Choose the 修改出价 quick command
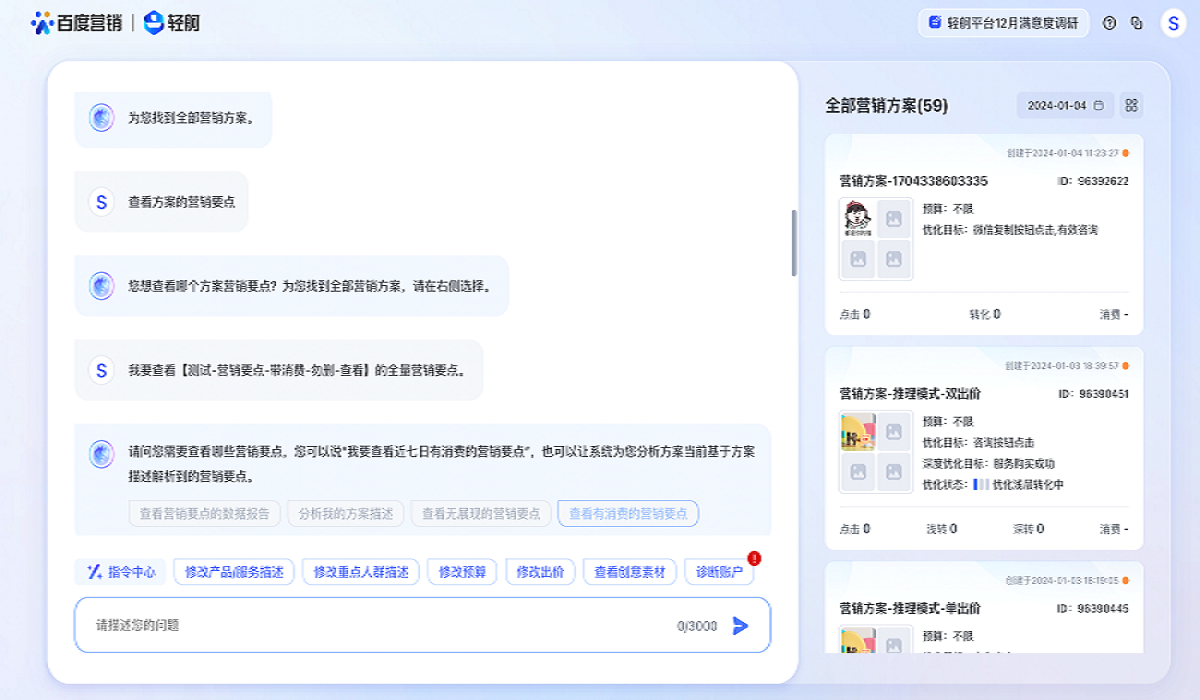 pos(540,572)
